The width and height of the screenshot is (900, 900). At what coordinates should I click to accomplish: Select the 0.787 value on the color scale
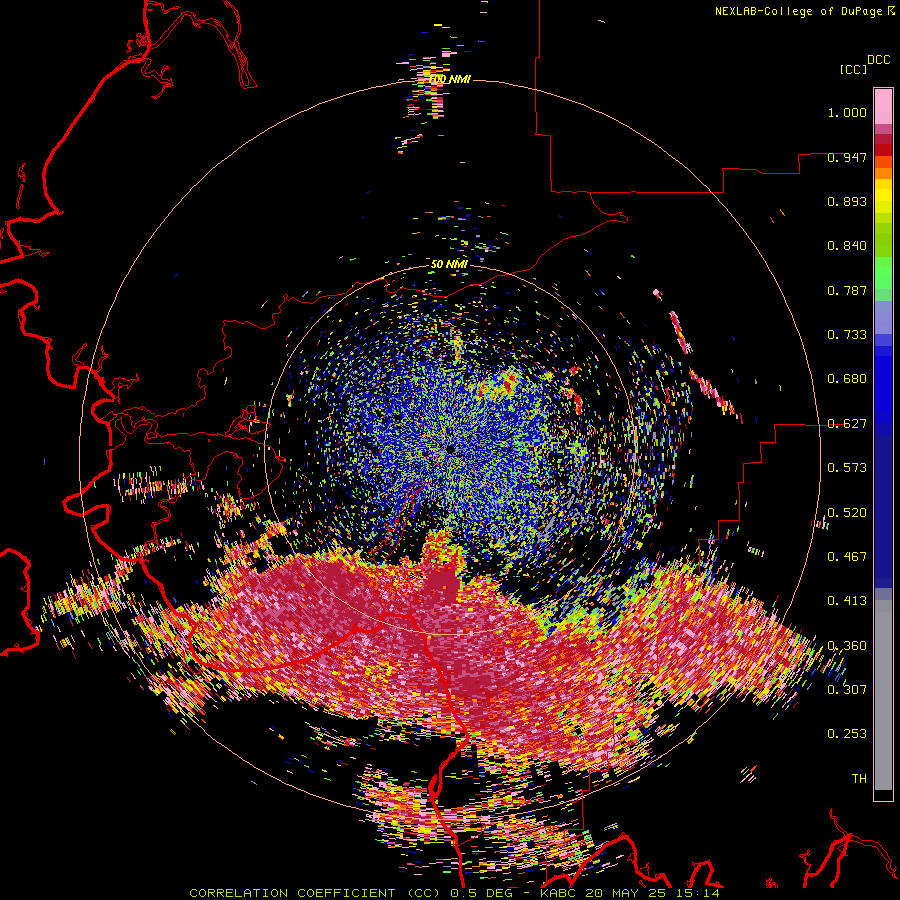pos(847,290)
